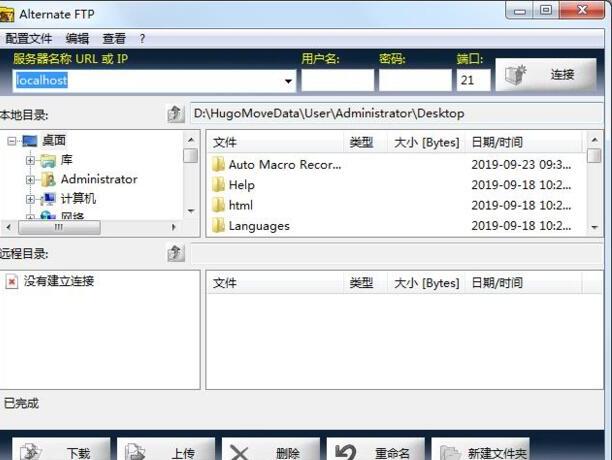
Task: Click the 下载 download button
Action: click(61, 449)
